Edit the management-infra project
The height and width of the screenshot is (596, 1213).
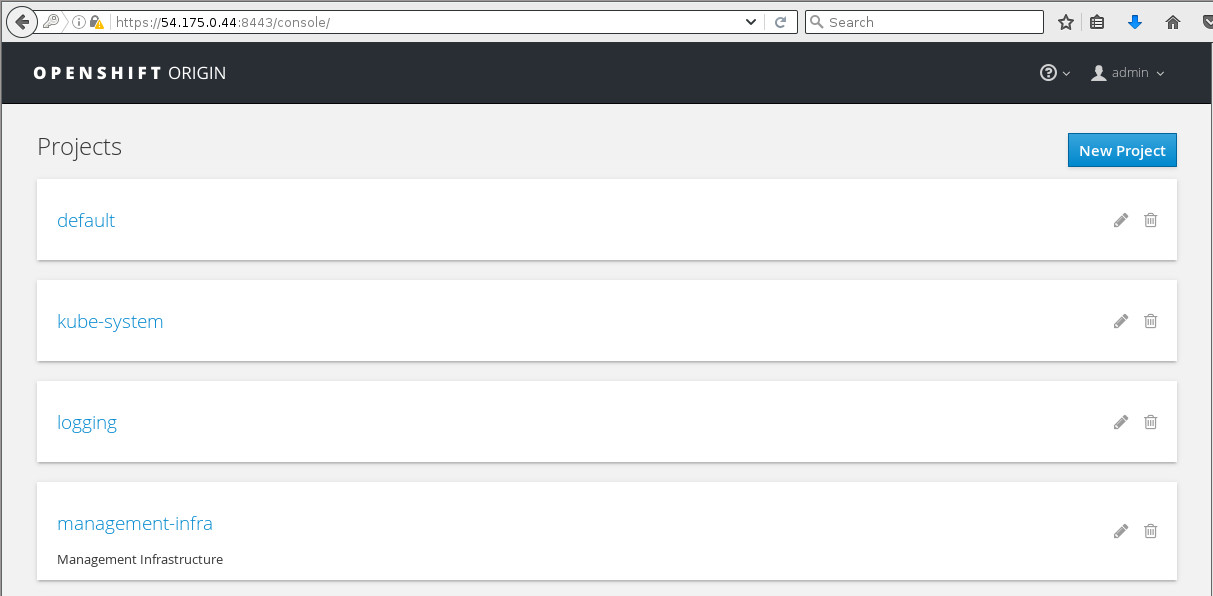[1121, 531]
